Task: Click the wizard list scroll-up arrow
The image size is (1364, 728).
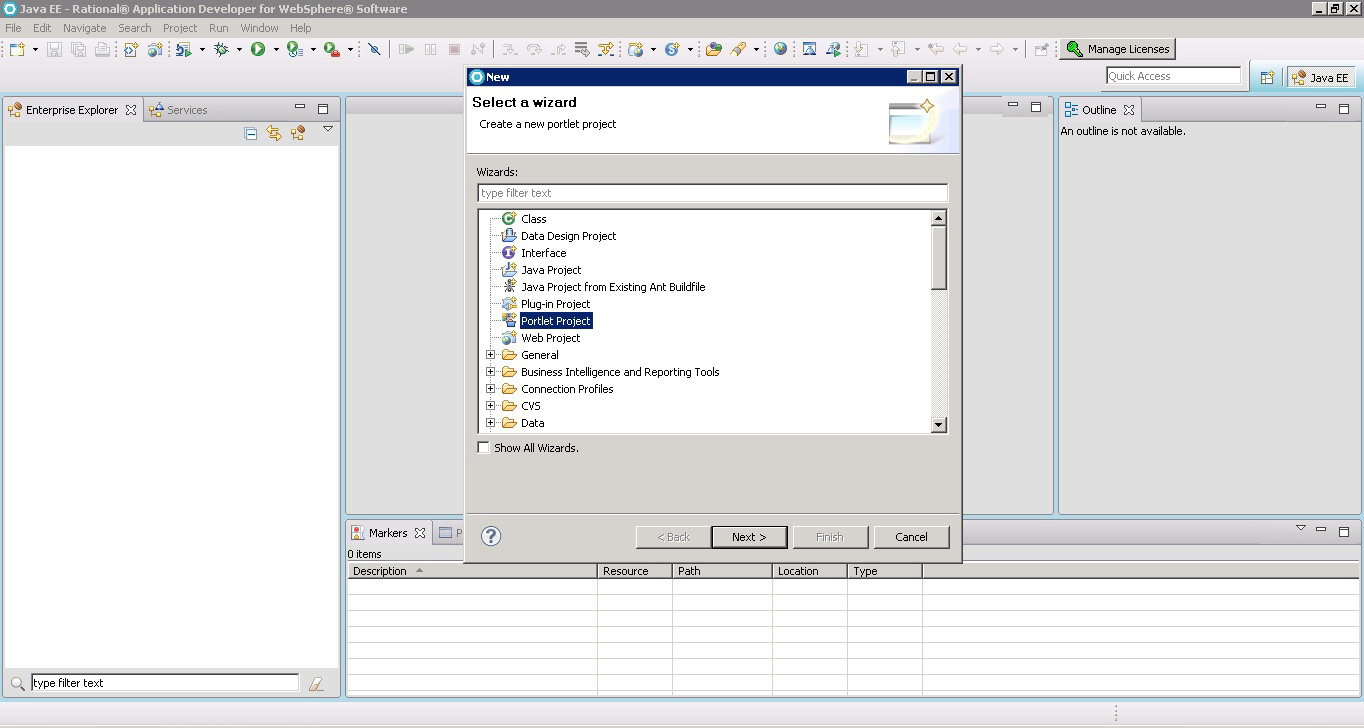Action: [x=938, y=218]
